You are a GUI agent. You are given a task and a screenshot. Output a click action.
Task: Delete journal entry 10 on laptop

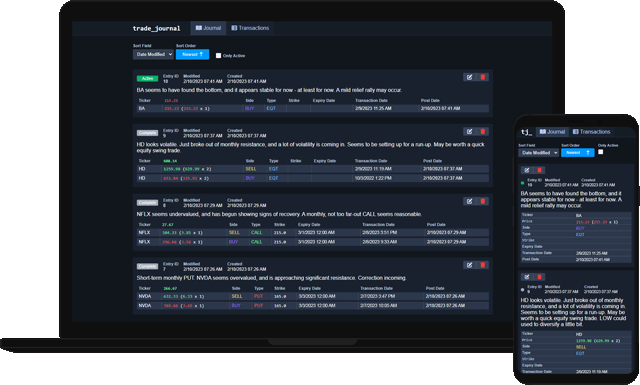[x=482, y=77]
